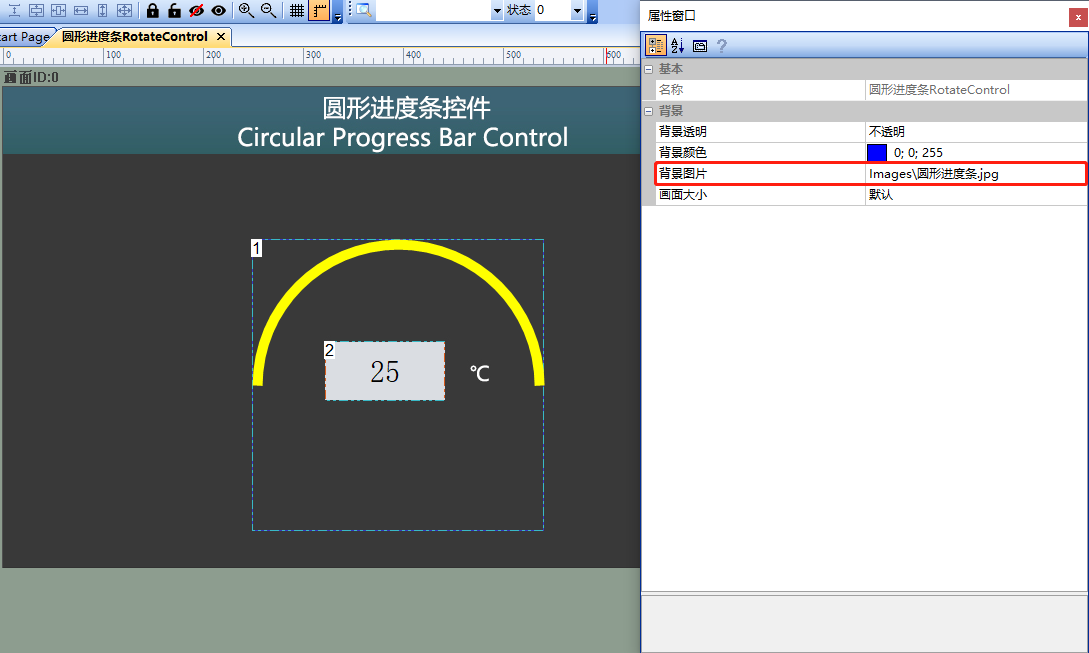
Task: Click the make same width icon
Action: [81, 10]
